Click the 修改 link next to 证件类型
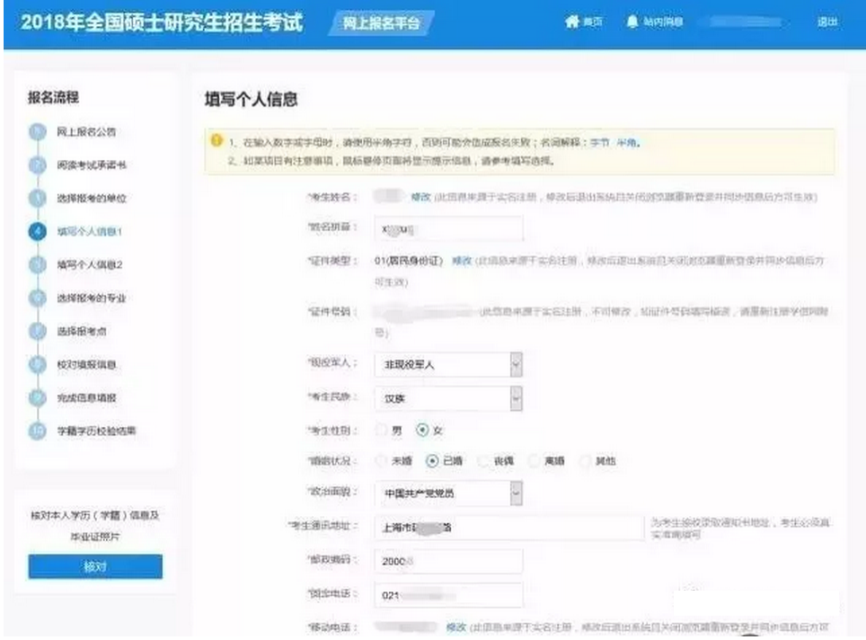Viewport: 866px width, 640px height. (461, 260)
